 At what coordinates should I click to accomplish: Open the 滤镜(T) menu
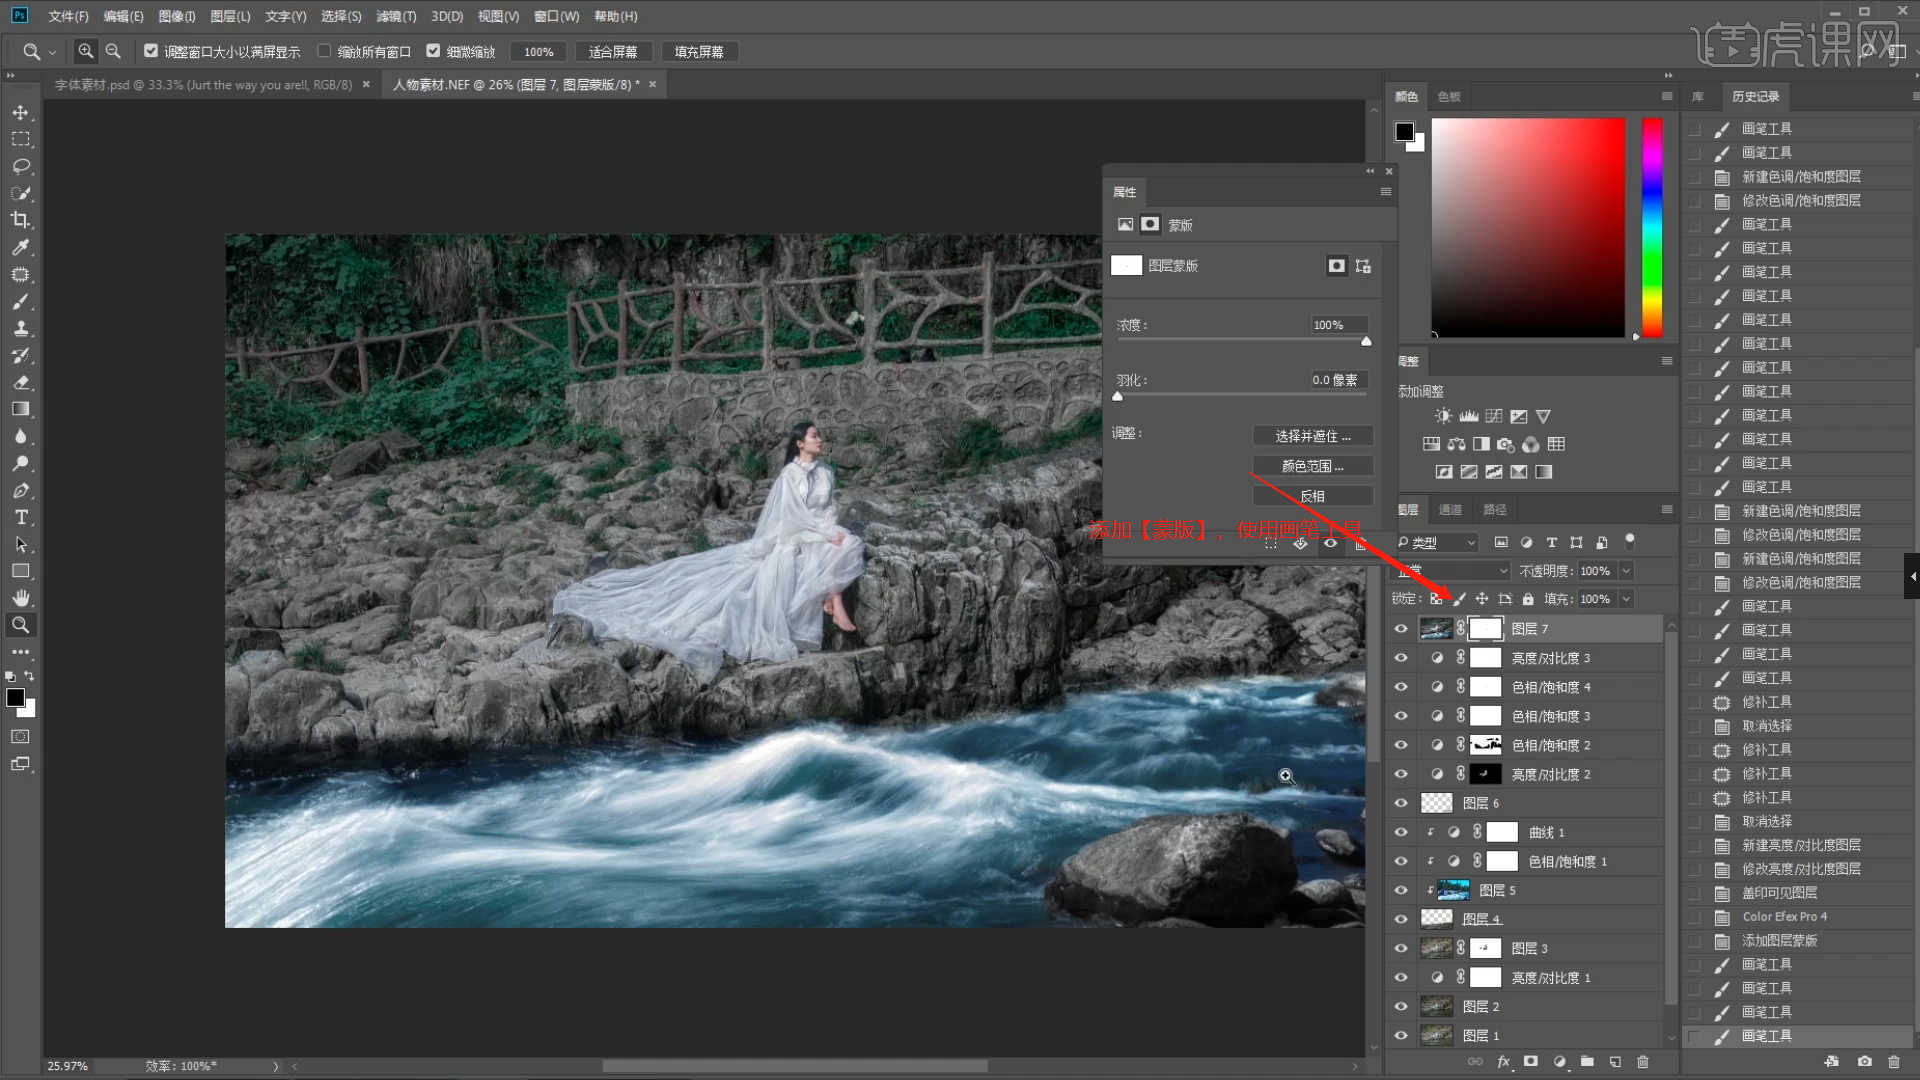coord(396,16)
